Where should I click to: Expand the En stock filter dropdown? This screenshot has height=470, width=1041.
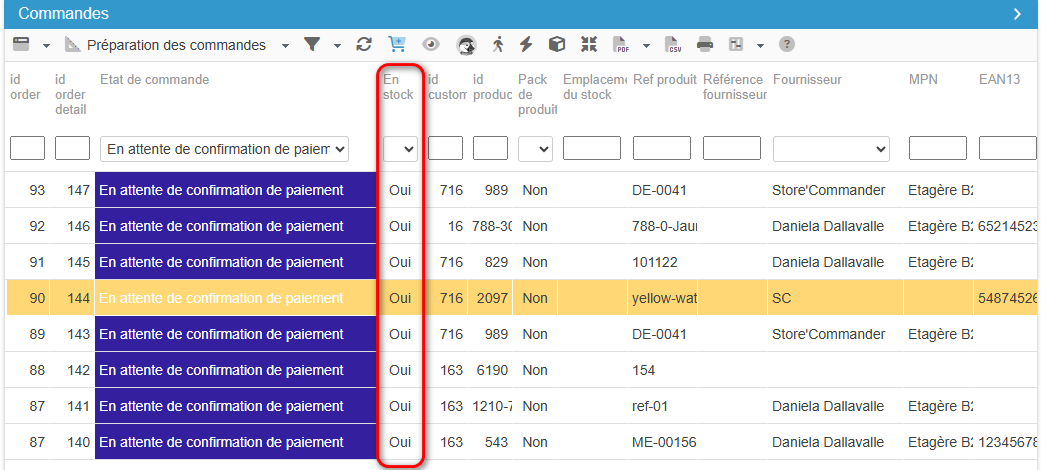point(400,149)
